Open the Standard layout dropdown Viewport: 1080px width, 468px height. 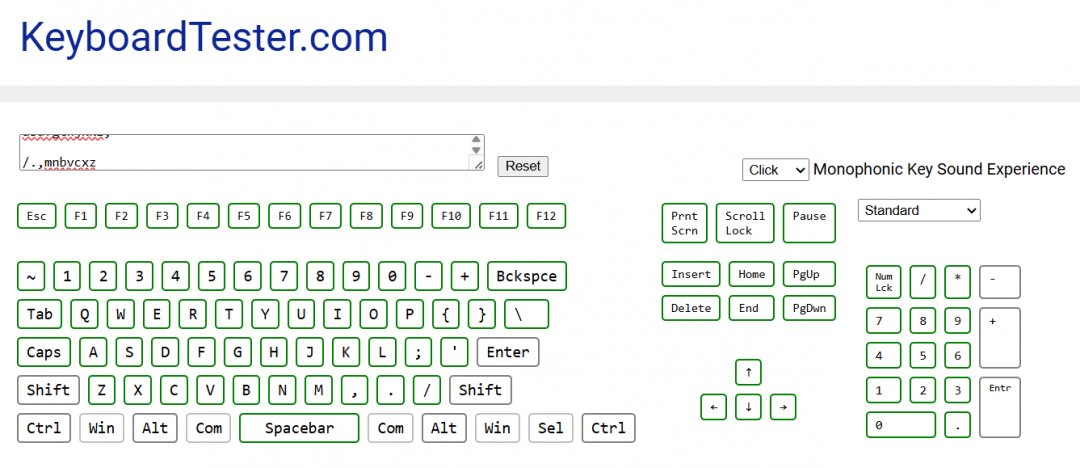coord(918,210)
